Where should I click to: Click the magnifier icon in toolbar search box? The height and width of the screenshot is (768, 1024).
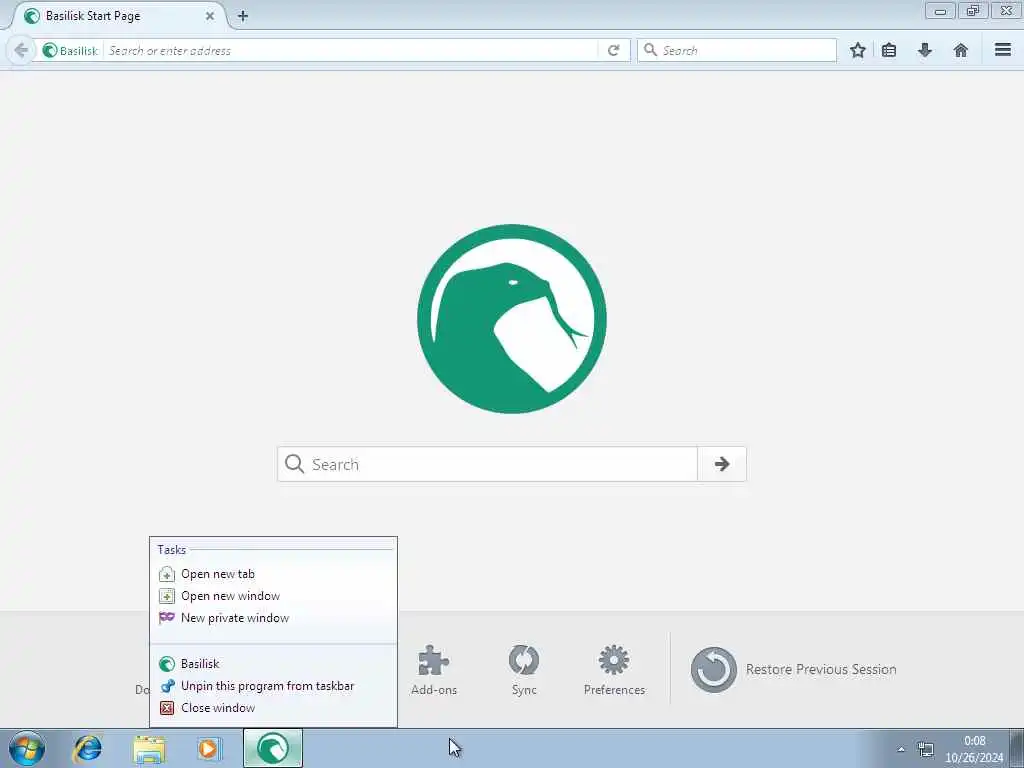[x=650, y=50]
